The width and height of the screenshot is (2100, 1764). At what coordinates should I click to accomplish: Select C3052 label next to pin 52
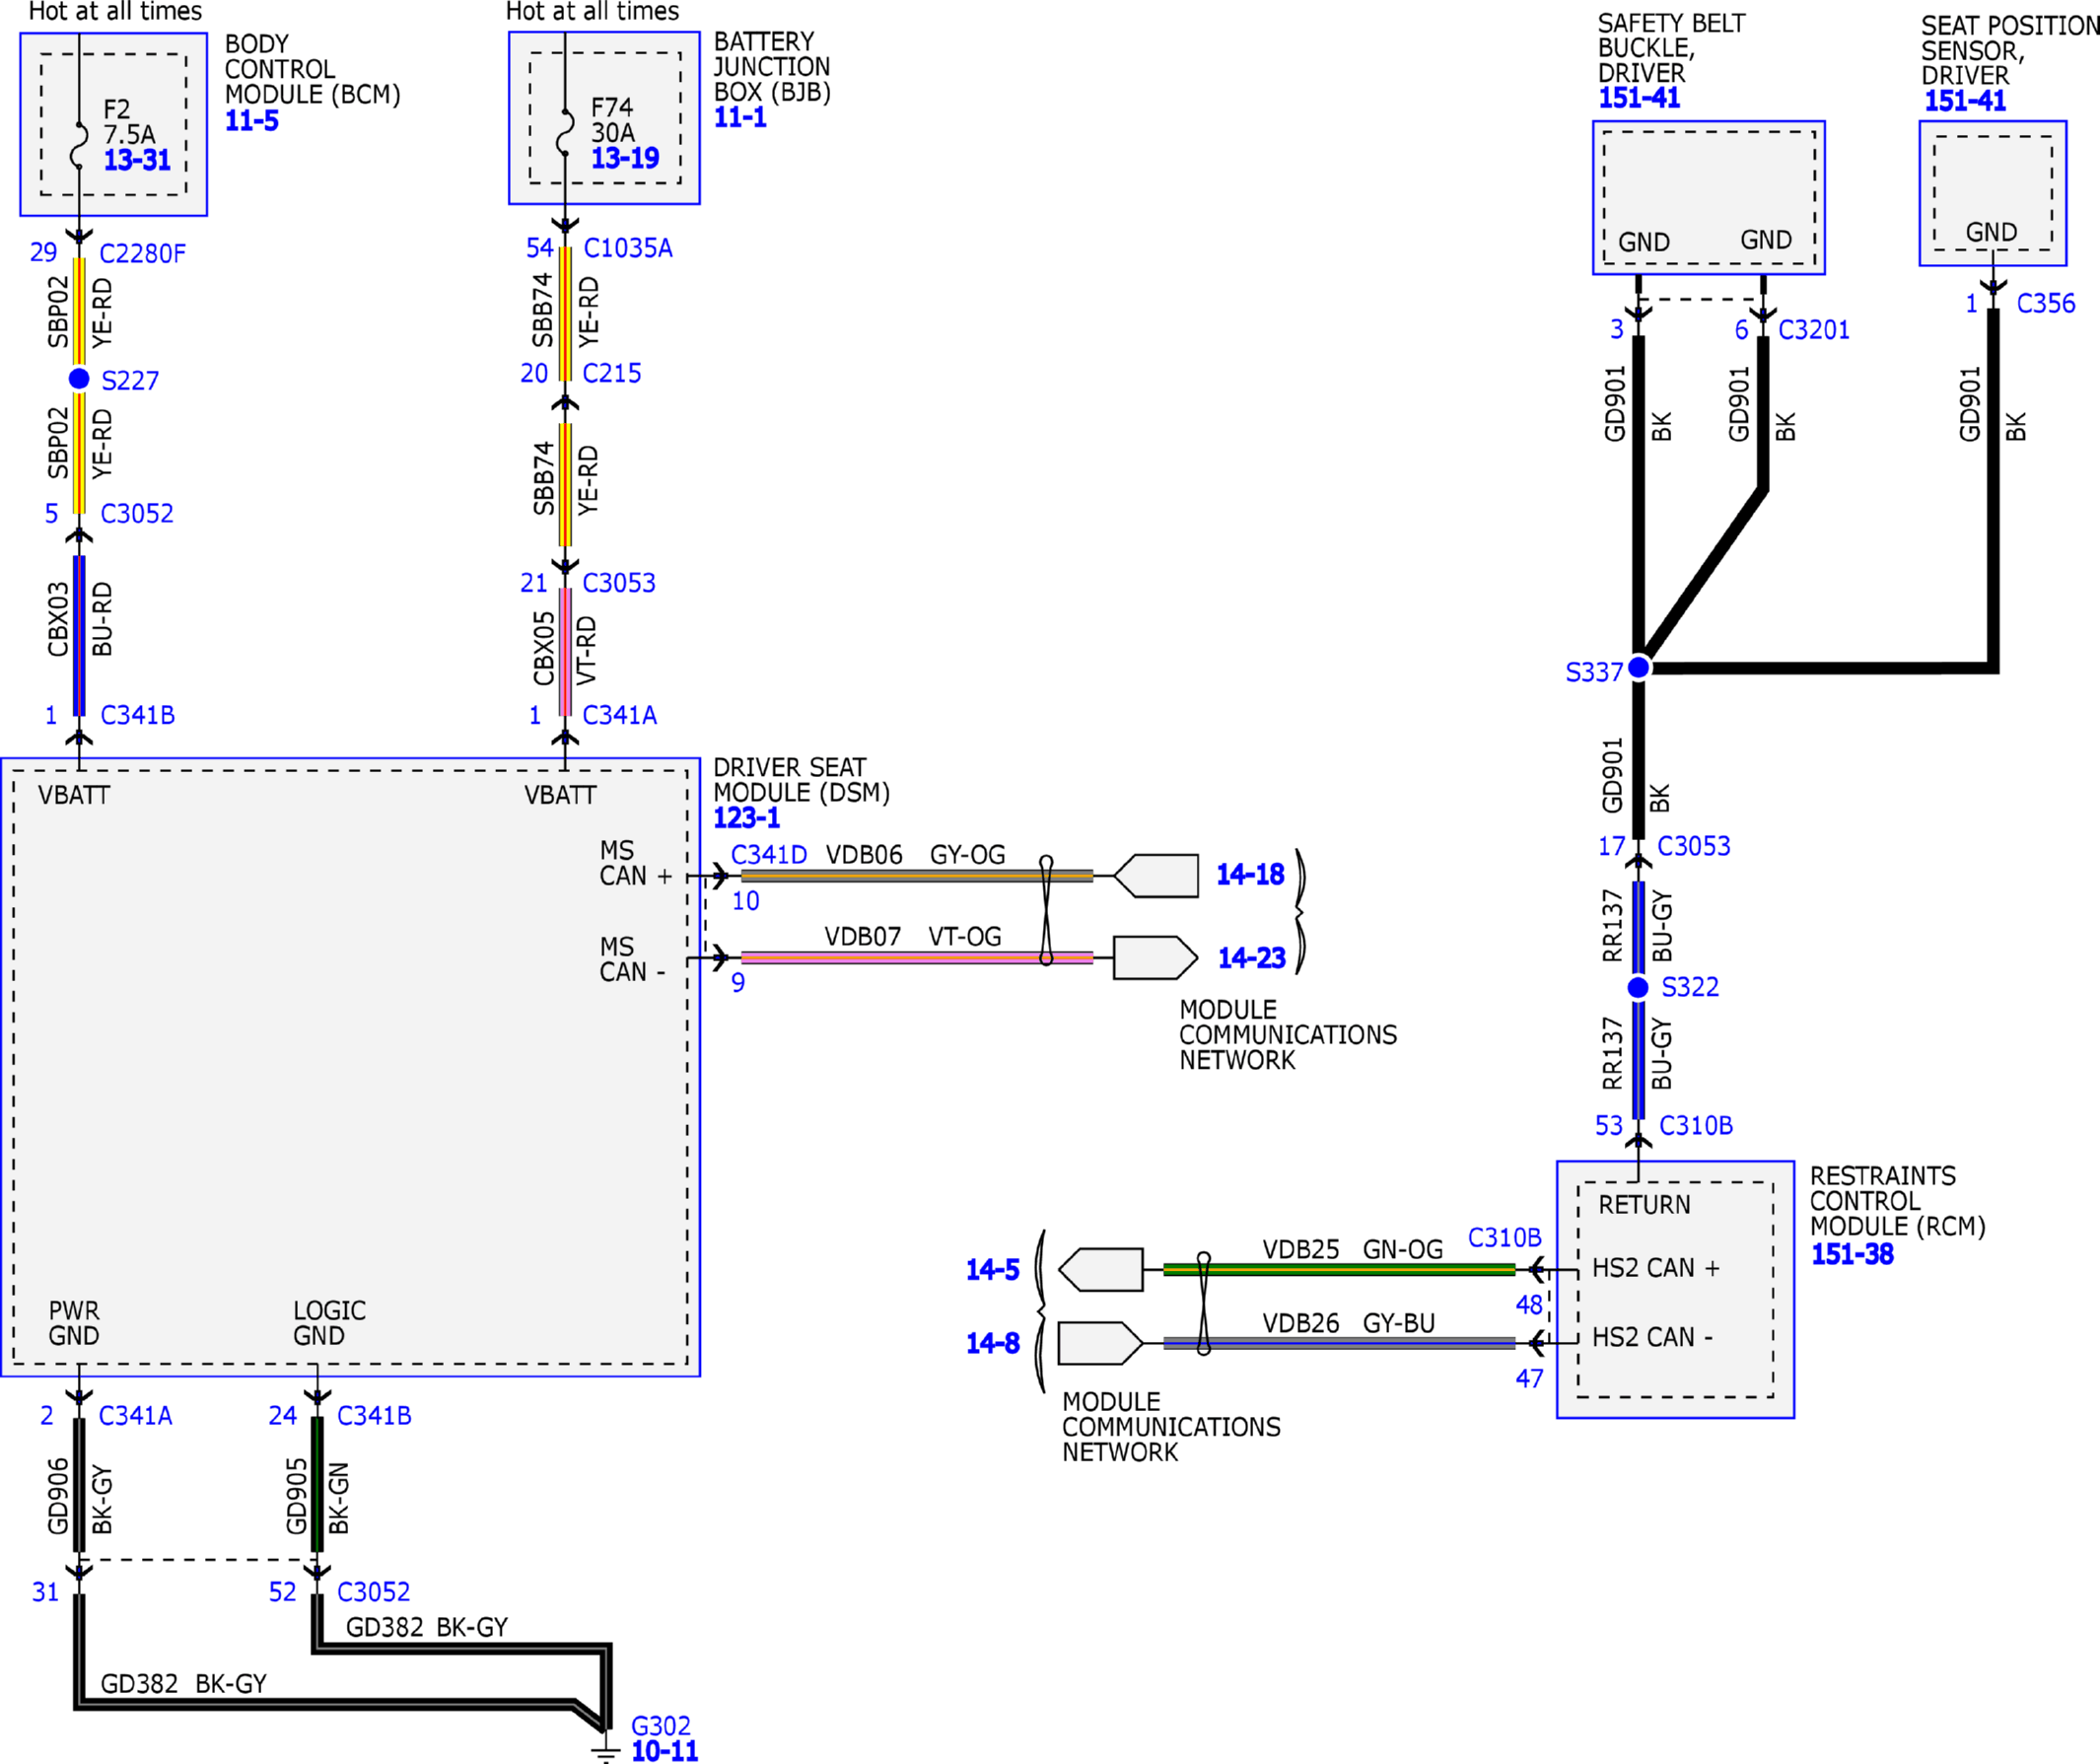[x=374, y=1592]
